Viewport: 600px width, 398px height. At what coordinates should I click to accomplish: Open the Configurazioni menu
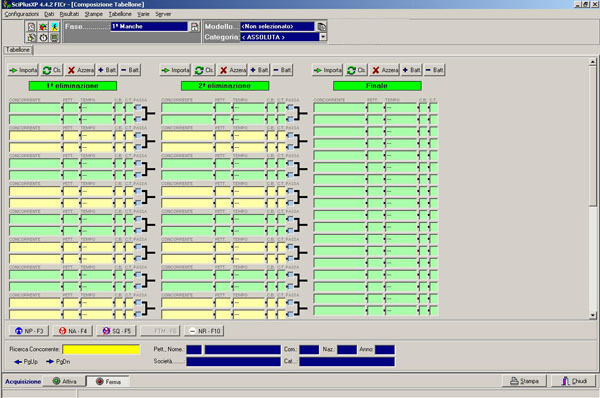(x=21, y=14)
